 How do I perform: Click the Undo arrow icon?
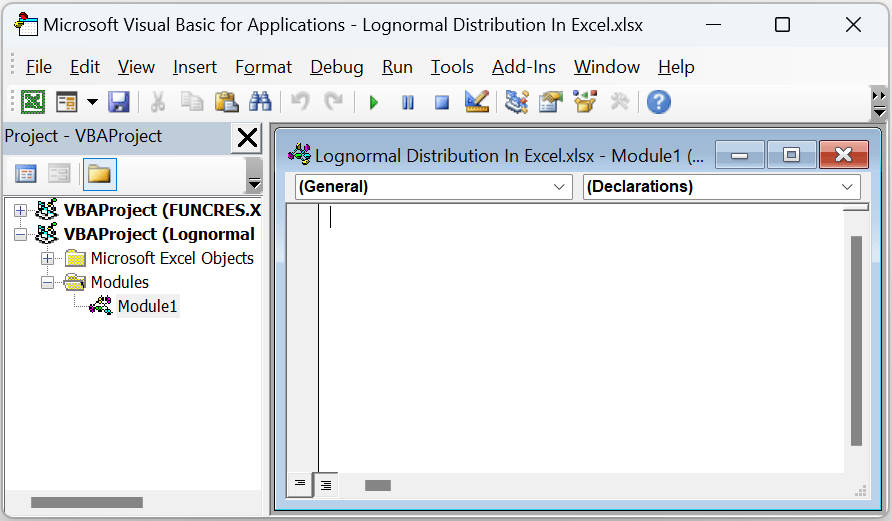tap(300, 102)
